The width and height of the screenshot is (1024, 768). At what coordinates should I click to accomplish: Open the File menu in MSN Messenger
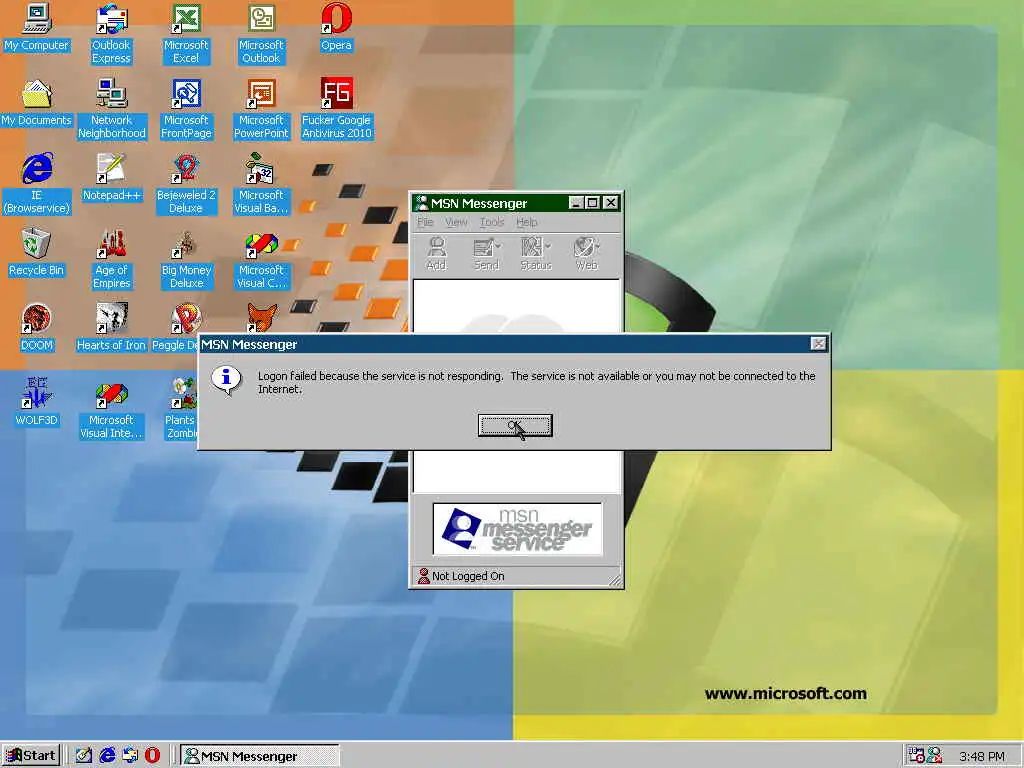[x=425, y=222]
